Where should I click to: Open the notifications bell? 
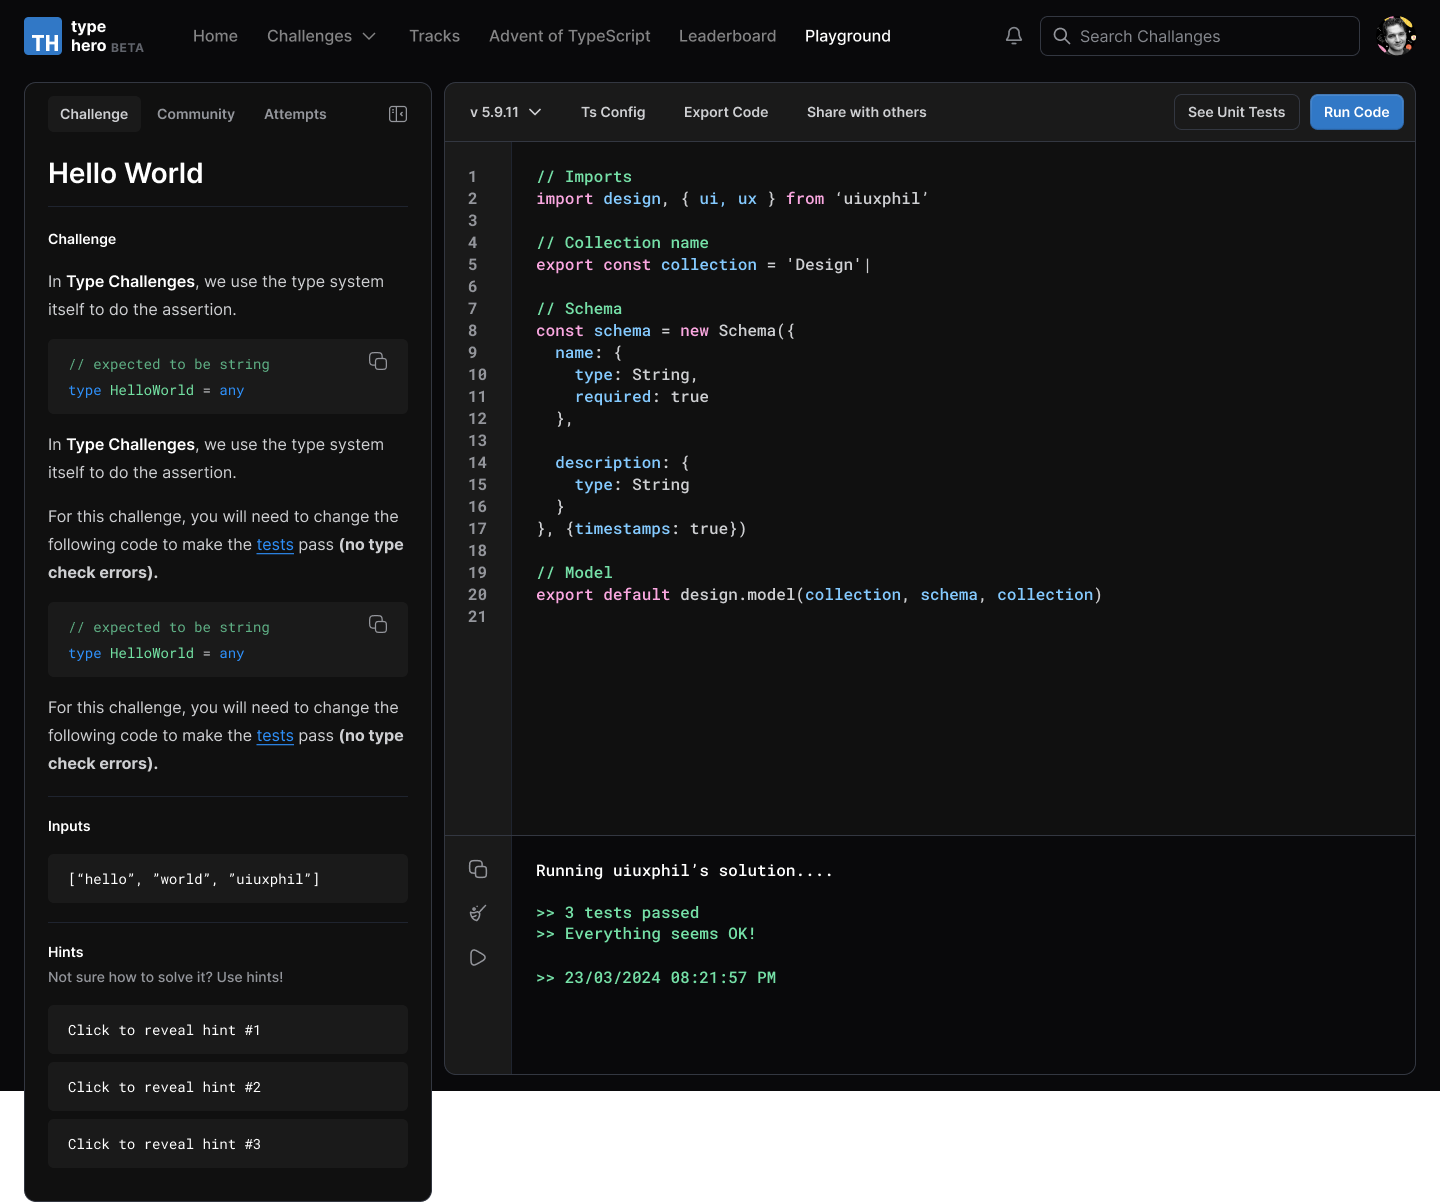[x=1013, y=36]
